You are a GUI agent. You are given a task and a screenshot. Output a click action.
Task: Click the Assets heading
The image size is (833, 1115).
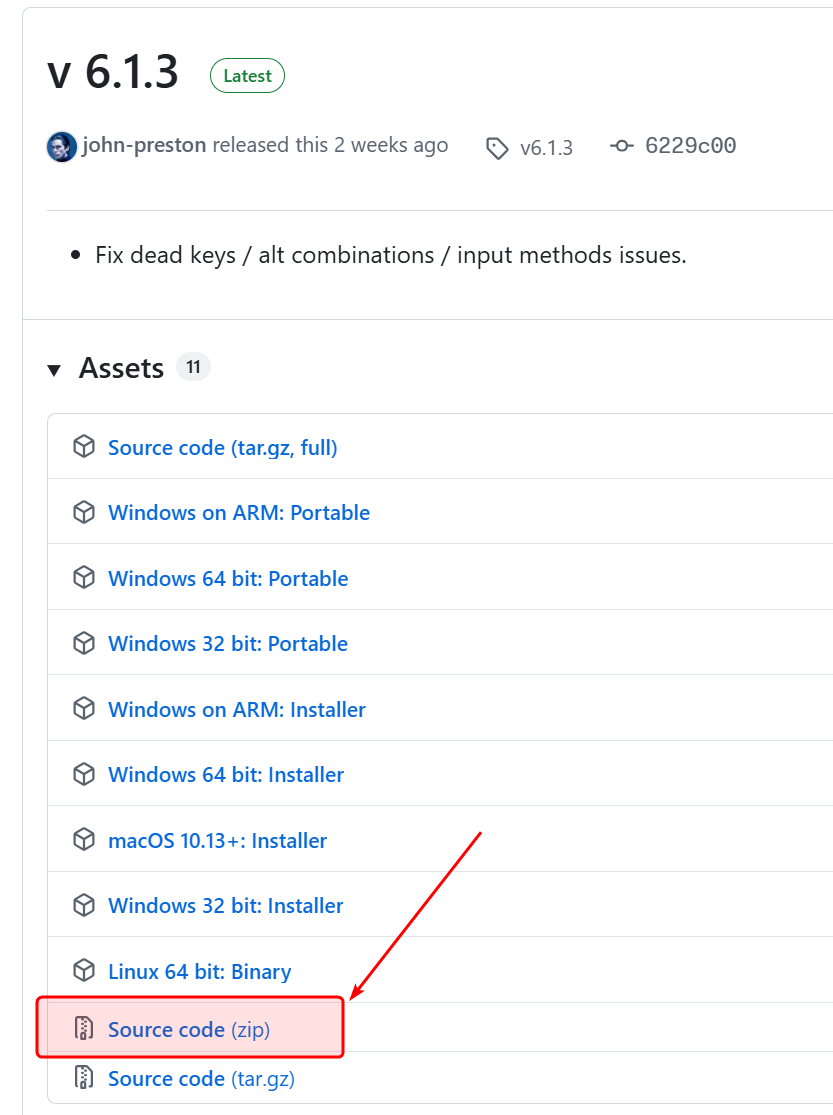(121, 368)
